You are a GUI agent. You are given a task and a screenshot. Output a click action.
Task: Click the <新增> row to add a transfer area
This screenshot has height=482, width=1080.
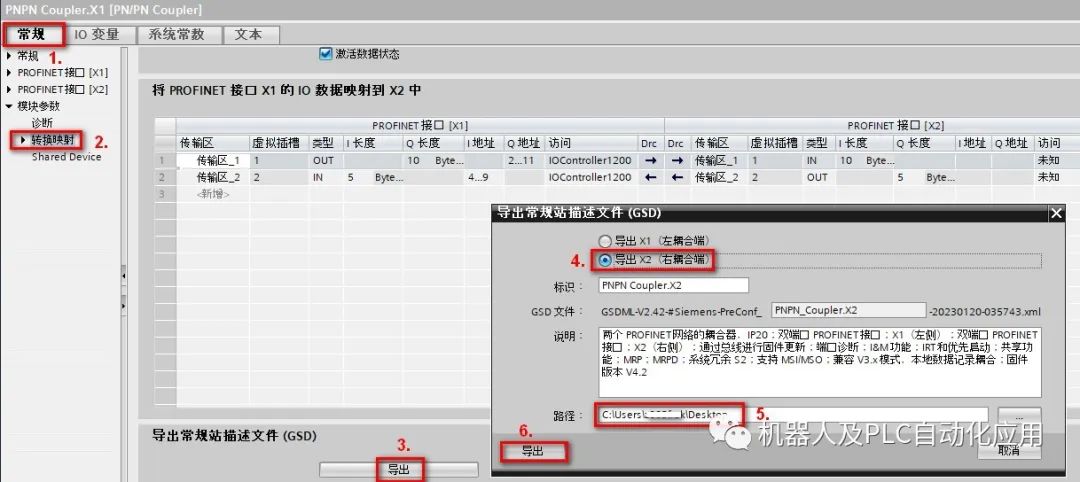click(x=213, y=194)
